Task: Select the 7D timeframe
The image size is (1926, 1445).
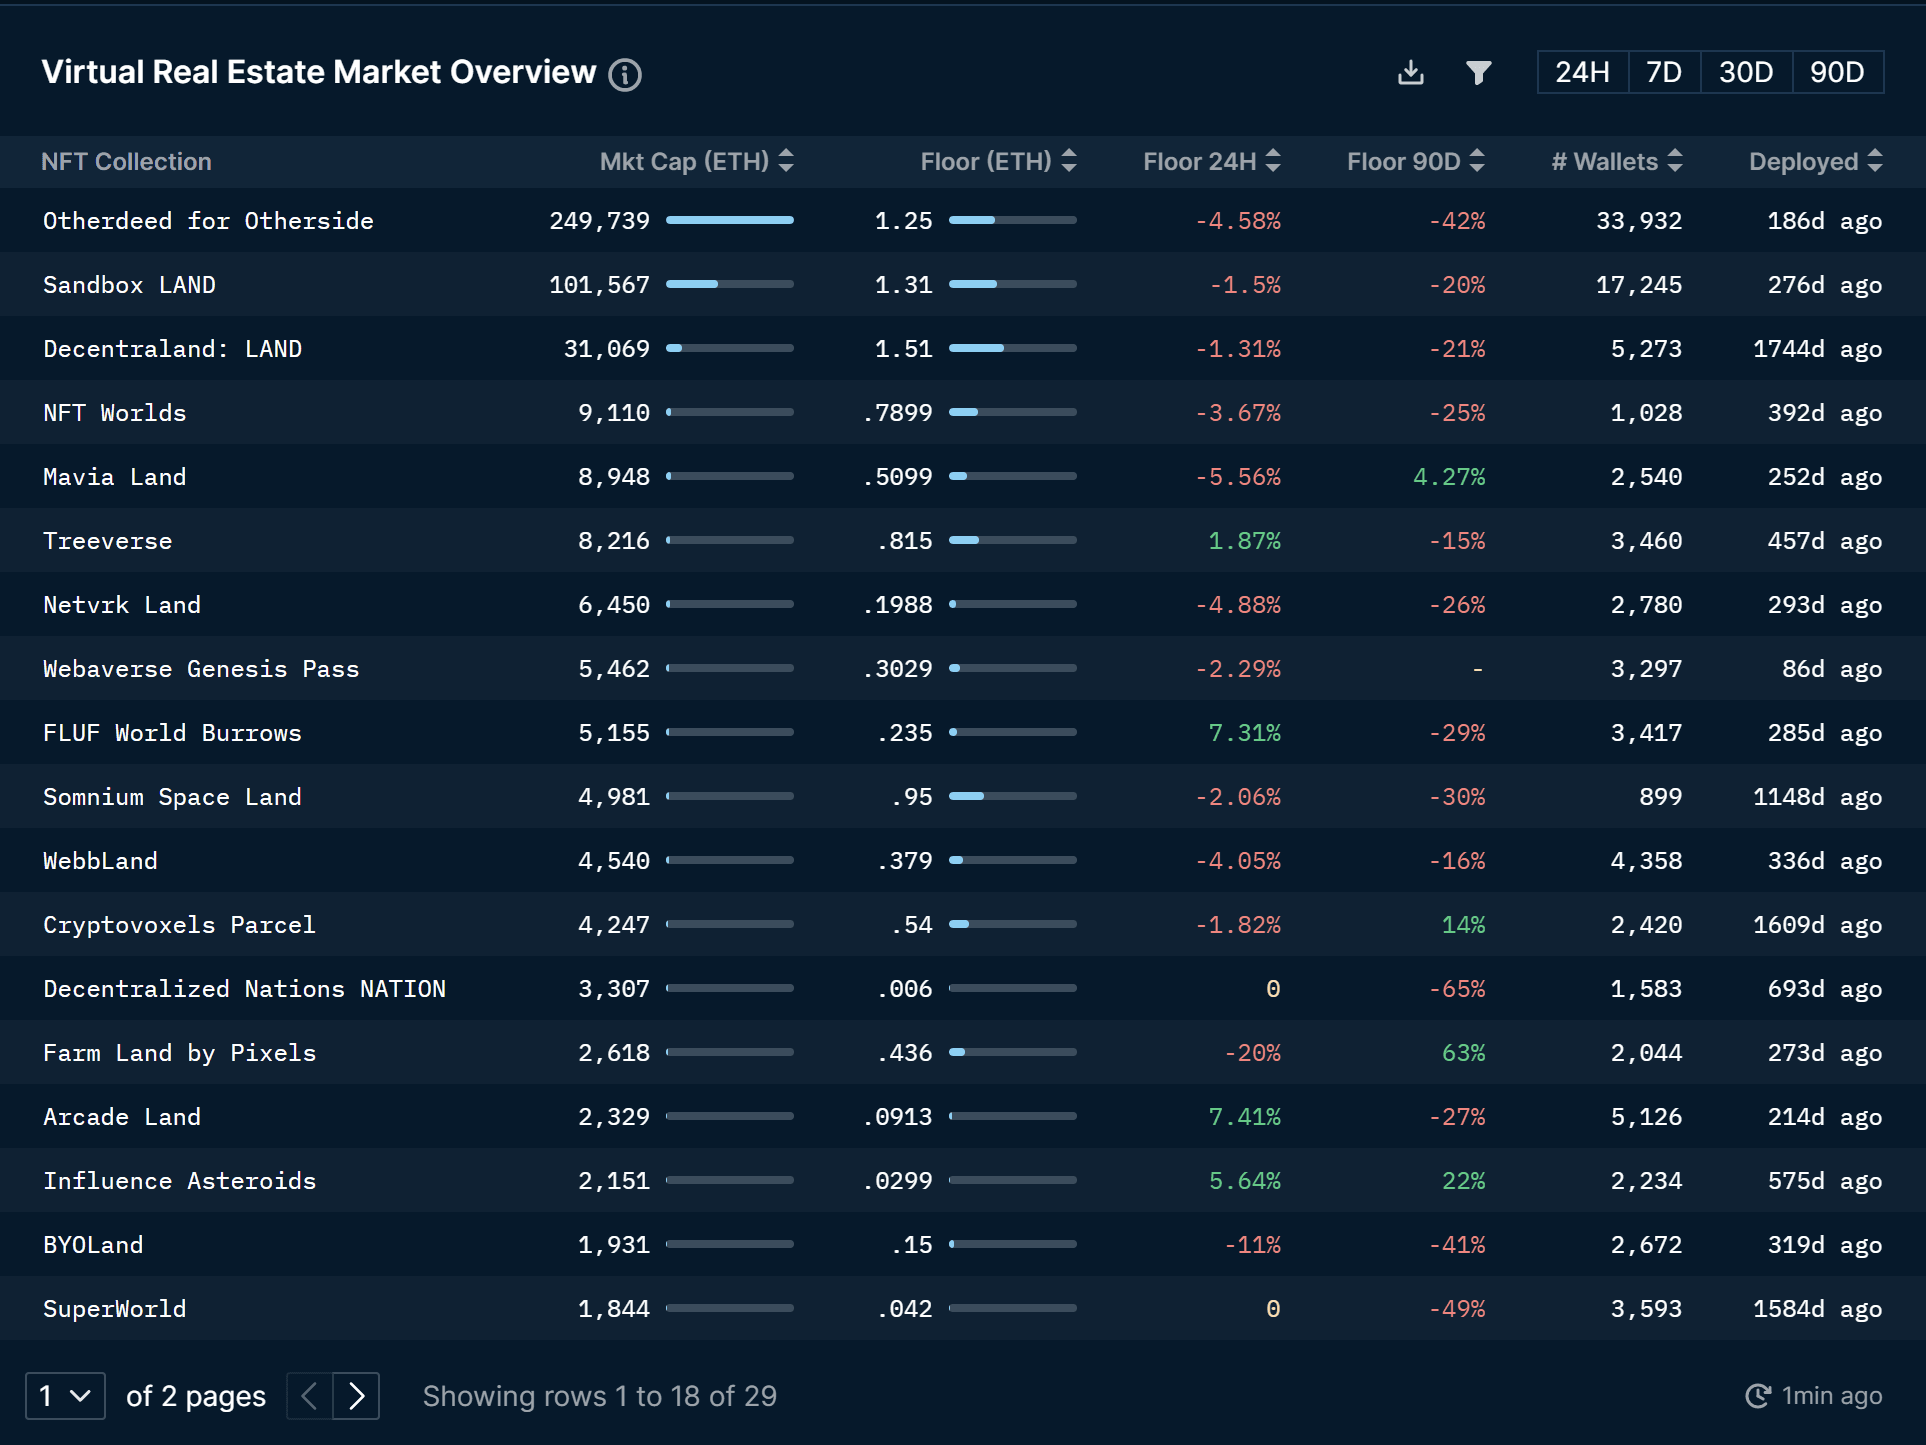Action: coord(1663,72)
